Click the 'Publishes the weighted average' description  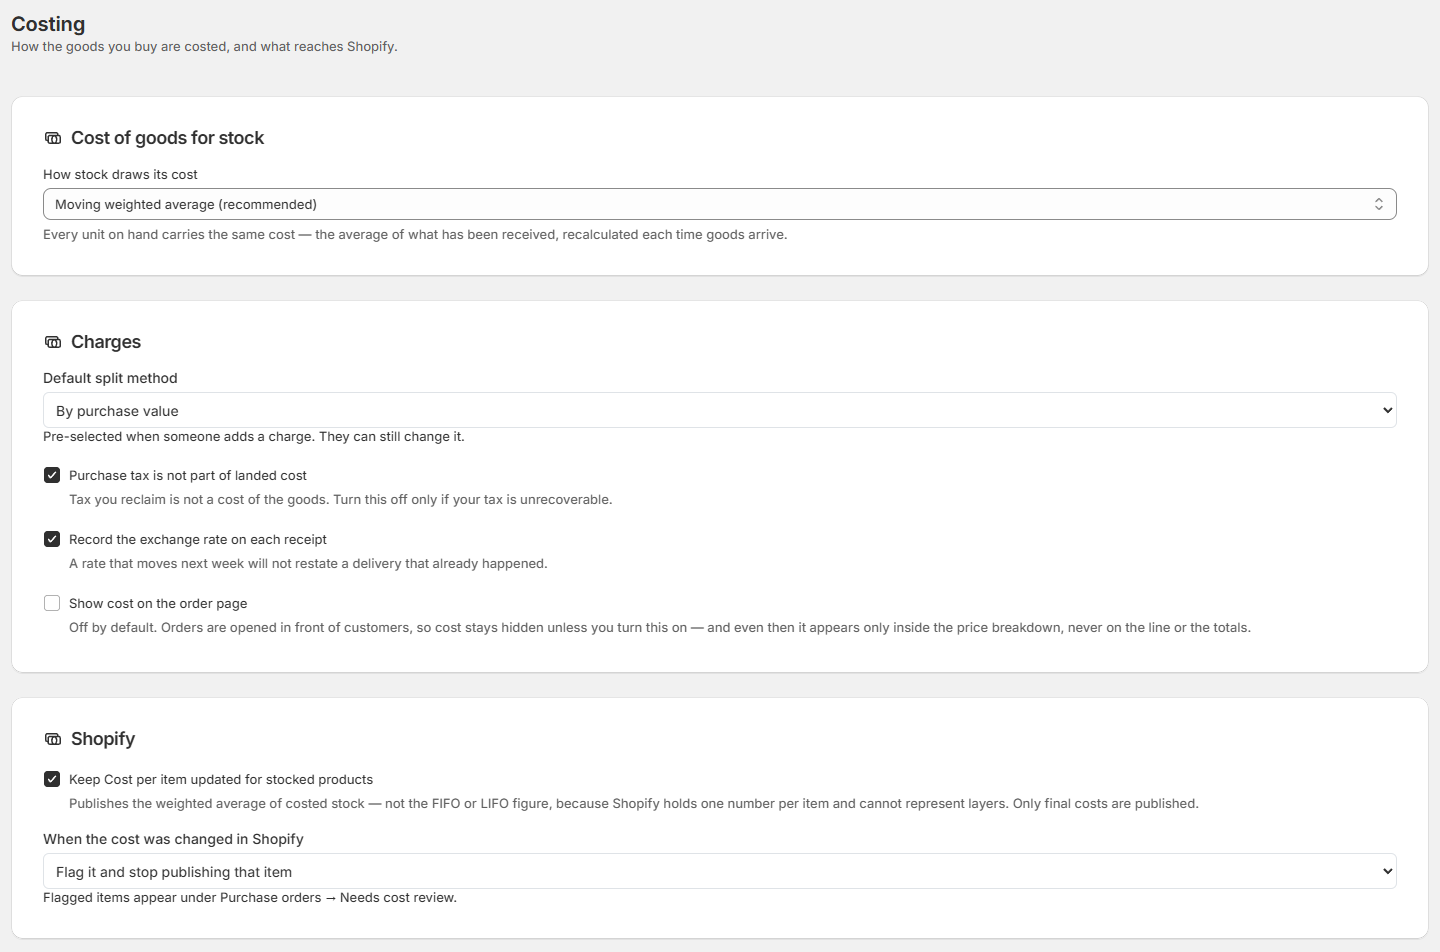[x=634, y=804]
